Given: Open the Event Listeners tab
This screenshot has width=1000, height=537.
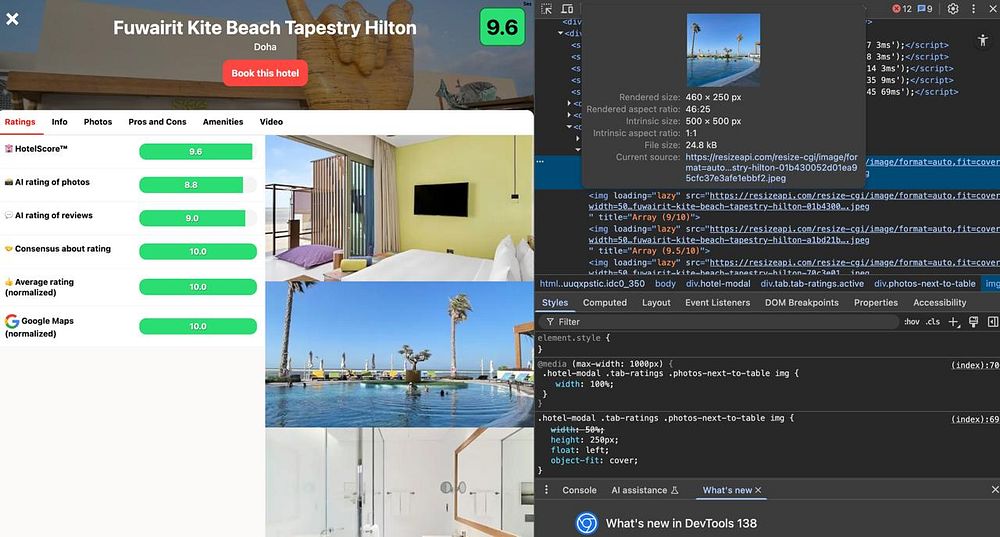Looking at the screenshot, I should 717,303.
